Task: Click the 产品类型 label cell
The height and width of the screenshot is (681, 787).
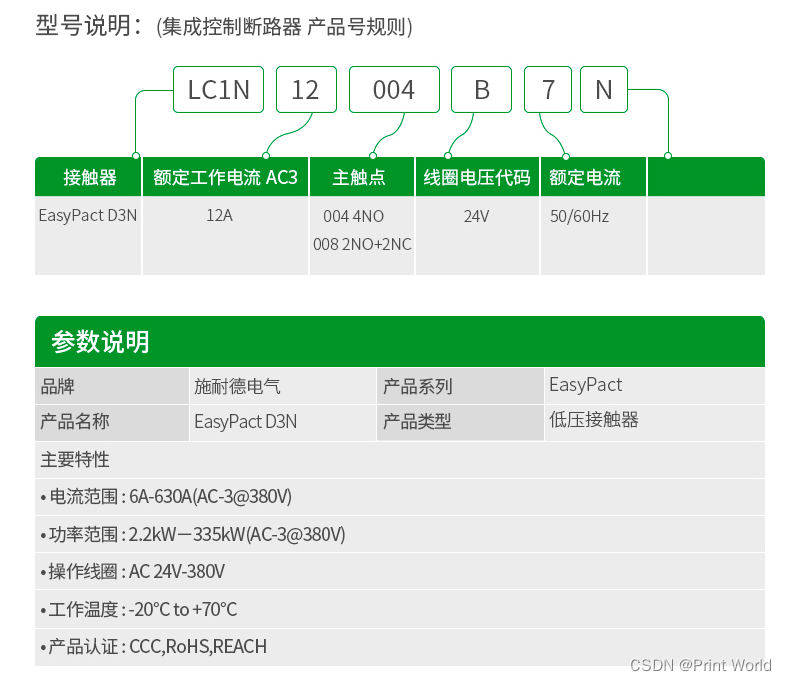Action: (x=460, y=423)
